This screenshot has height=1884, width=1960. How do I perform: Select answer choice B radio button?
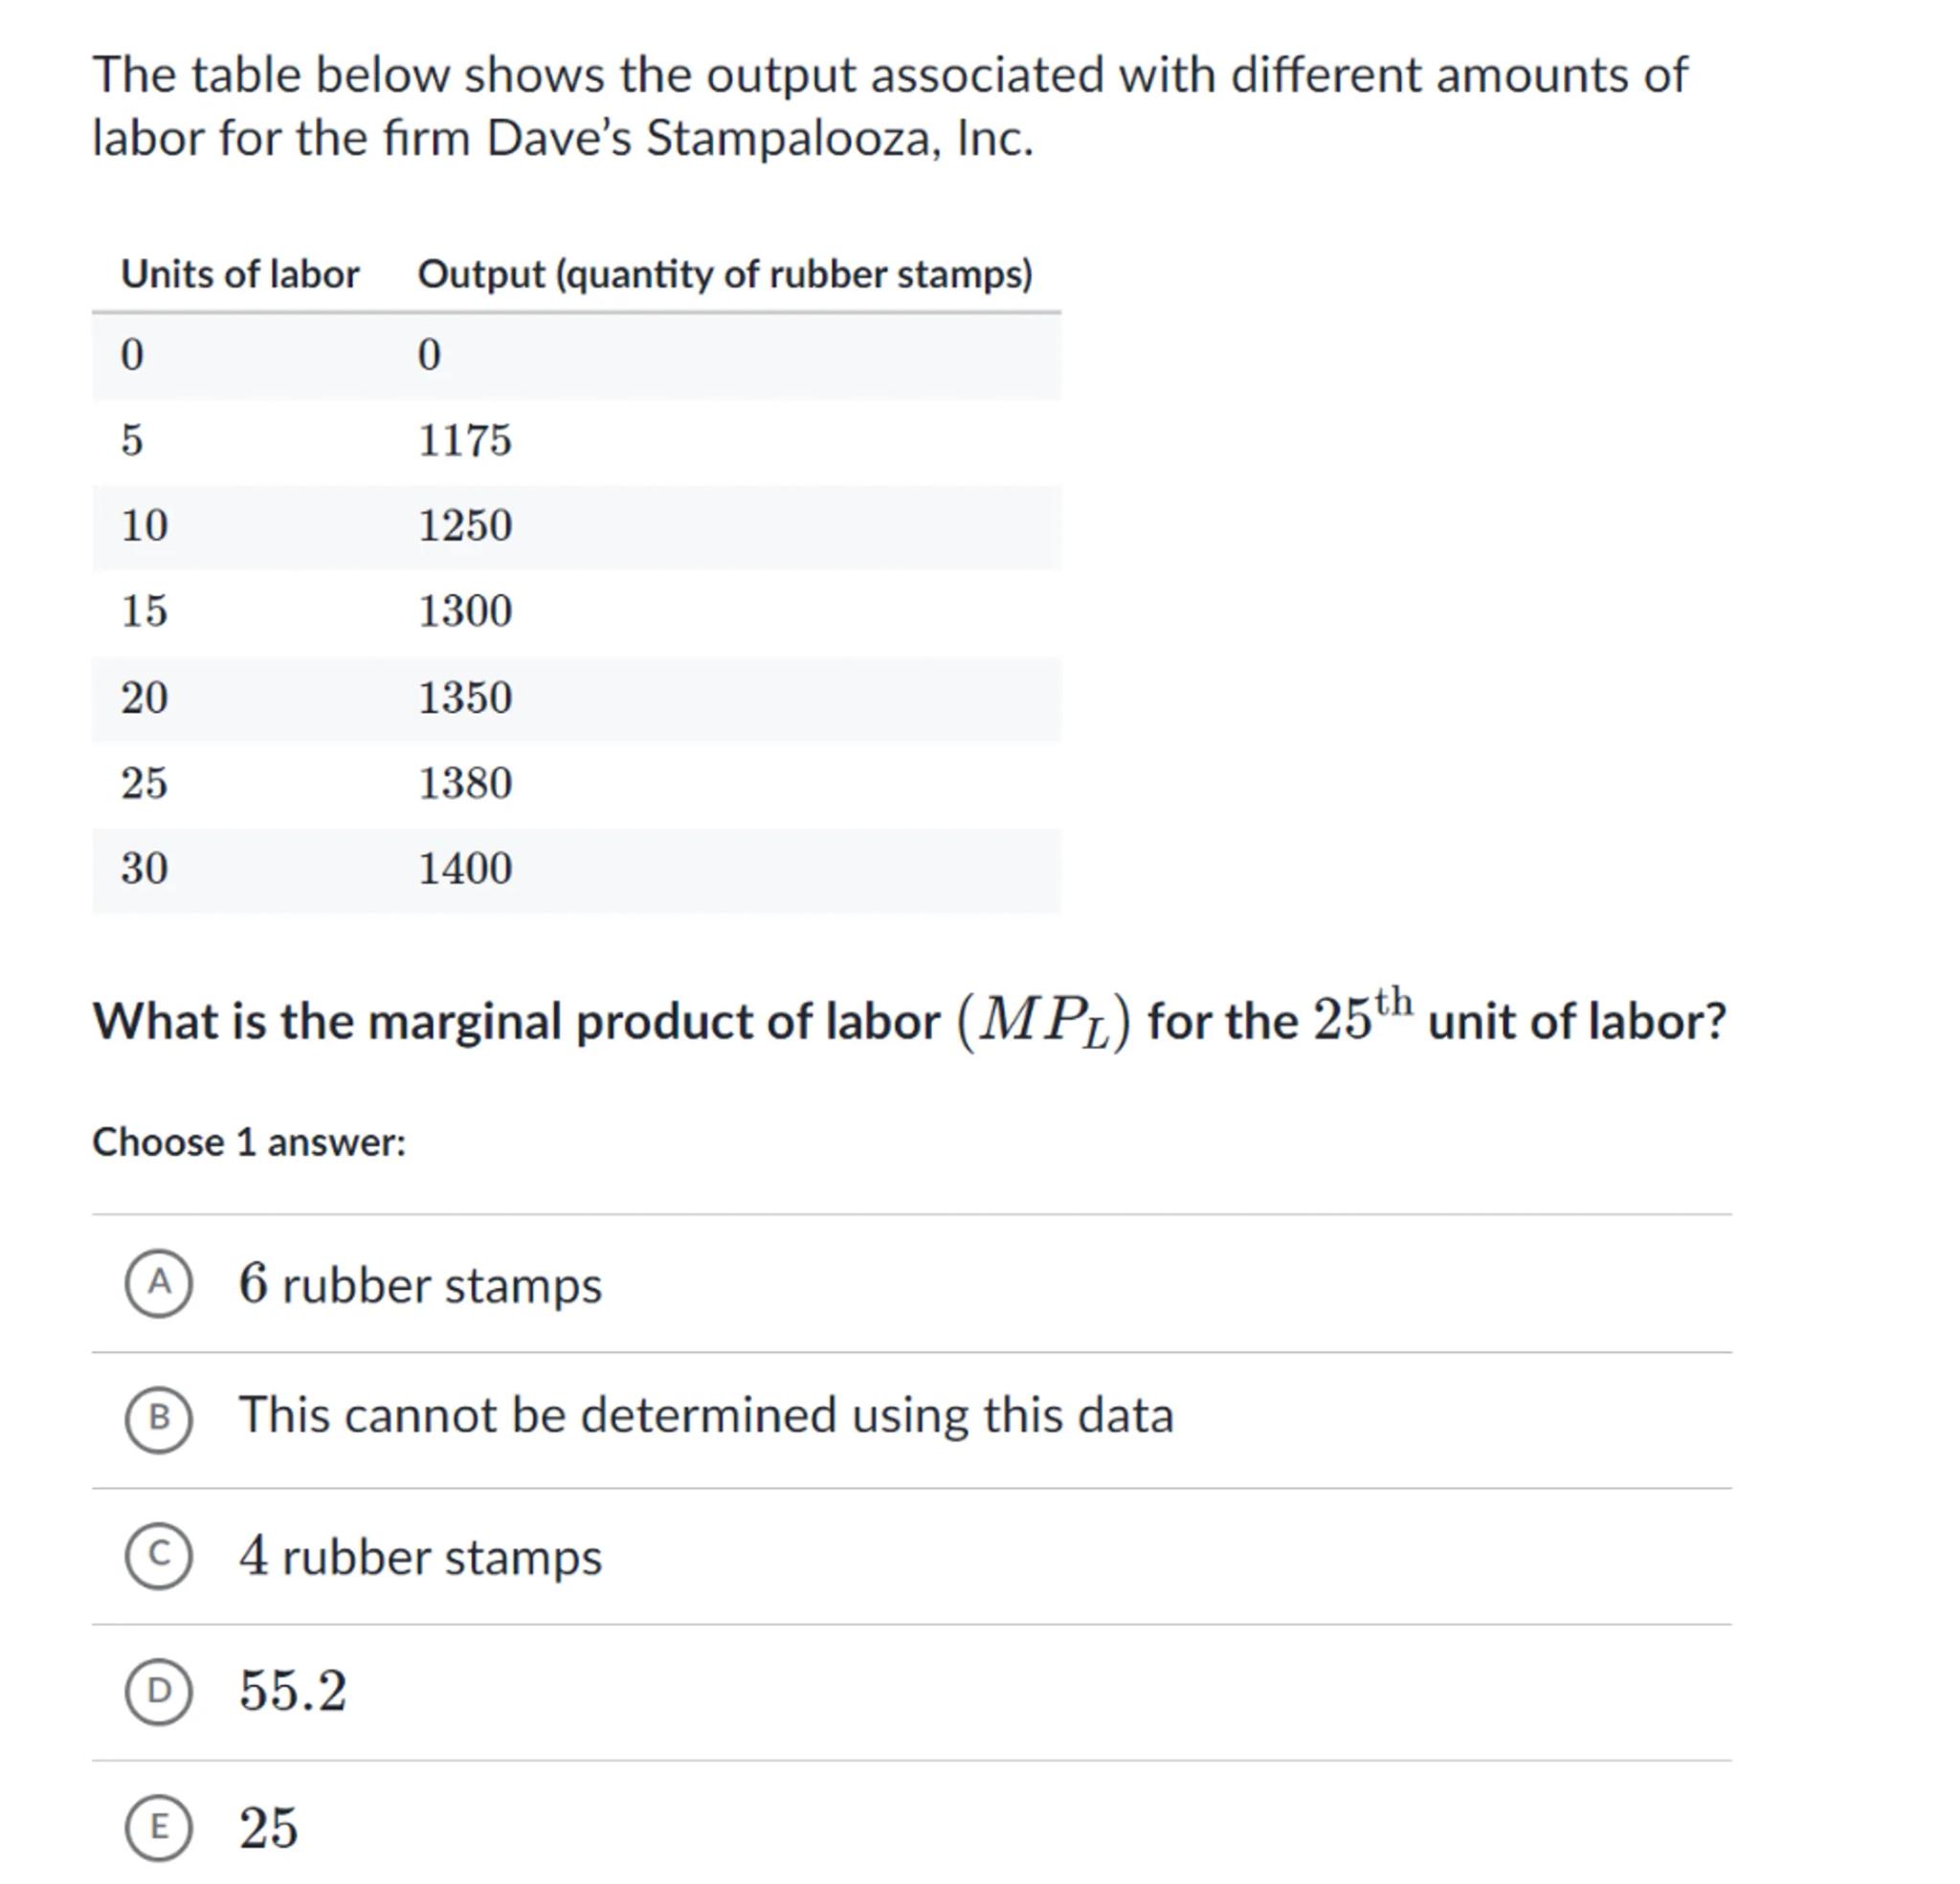(x=158, y=1418)
